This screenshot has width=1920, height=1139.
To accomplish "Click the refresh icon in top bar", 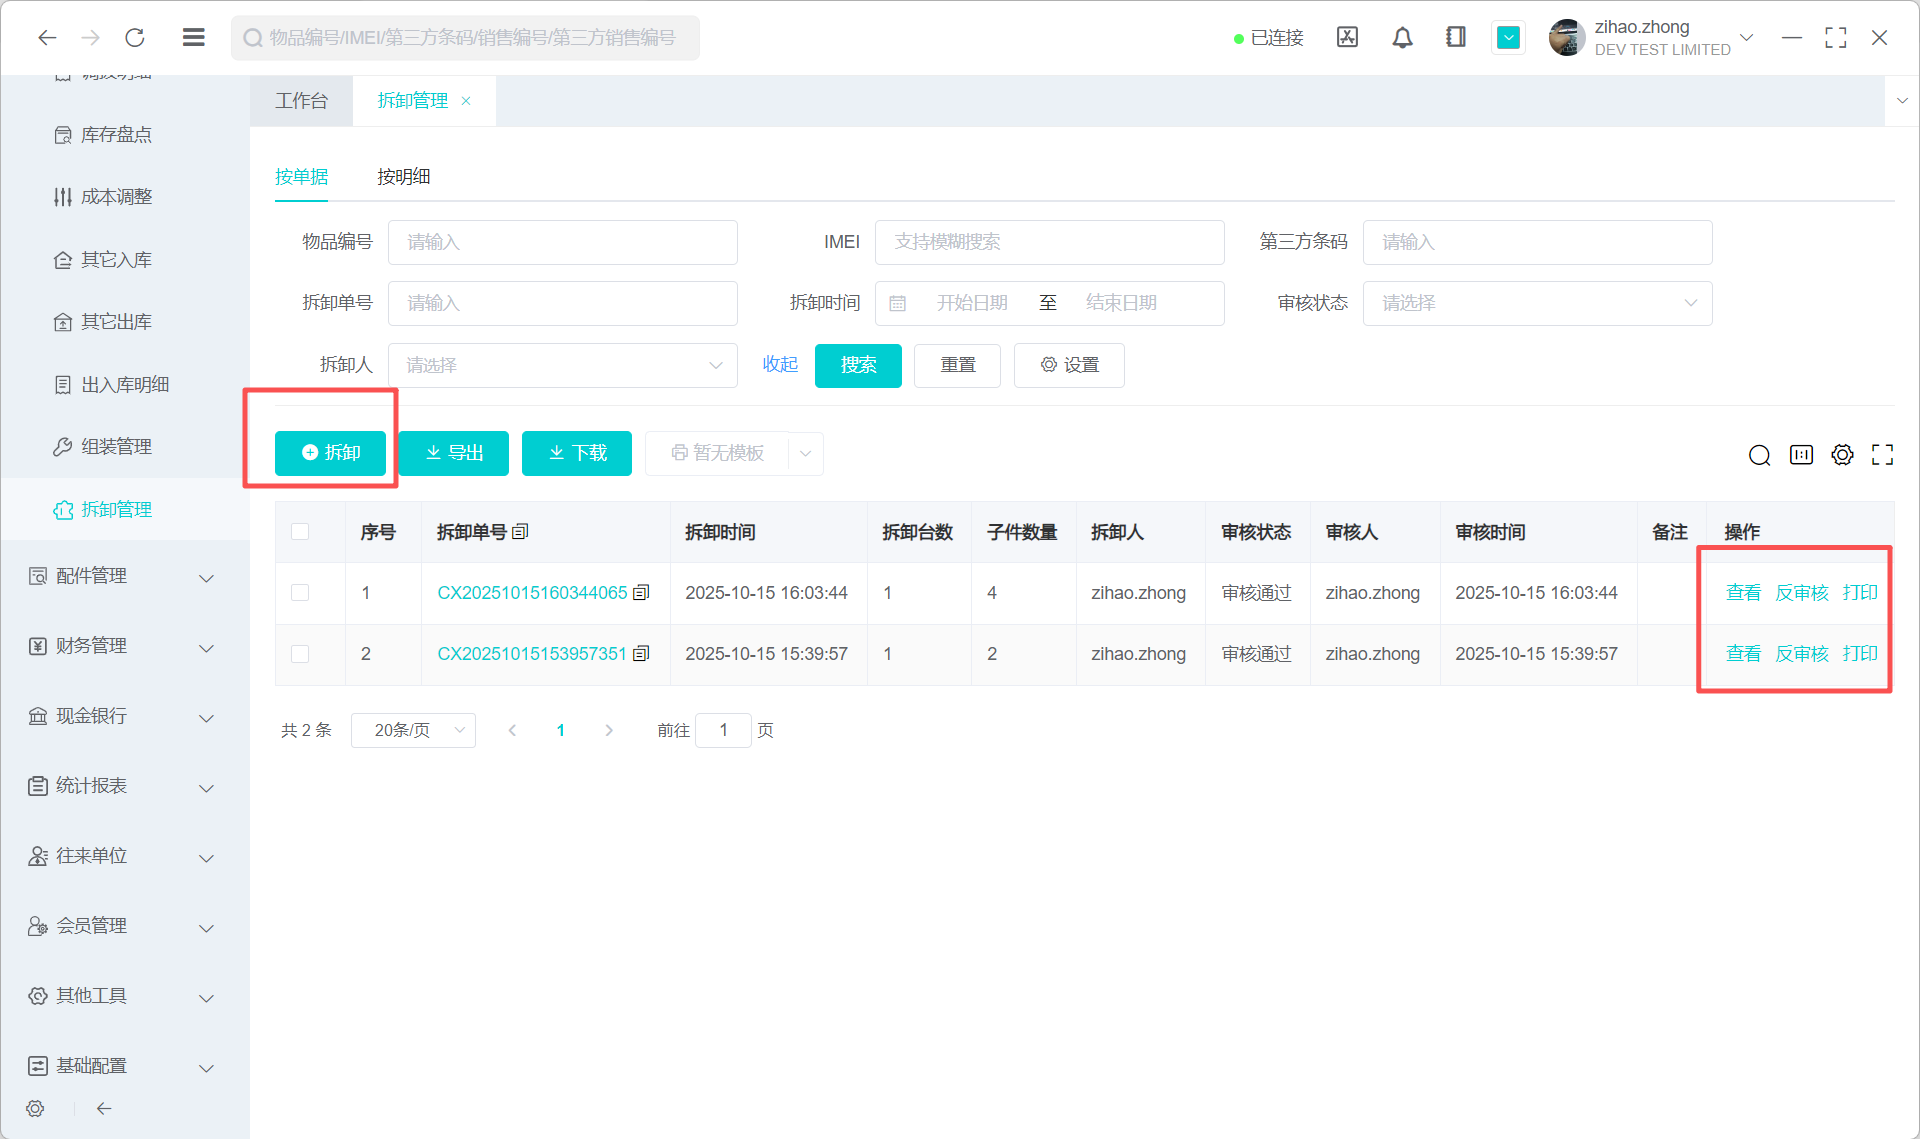I will coord(135,38).
